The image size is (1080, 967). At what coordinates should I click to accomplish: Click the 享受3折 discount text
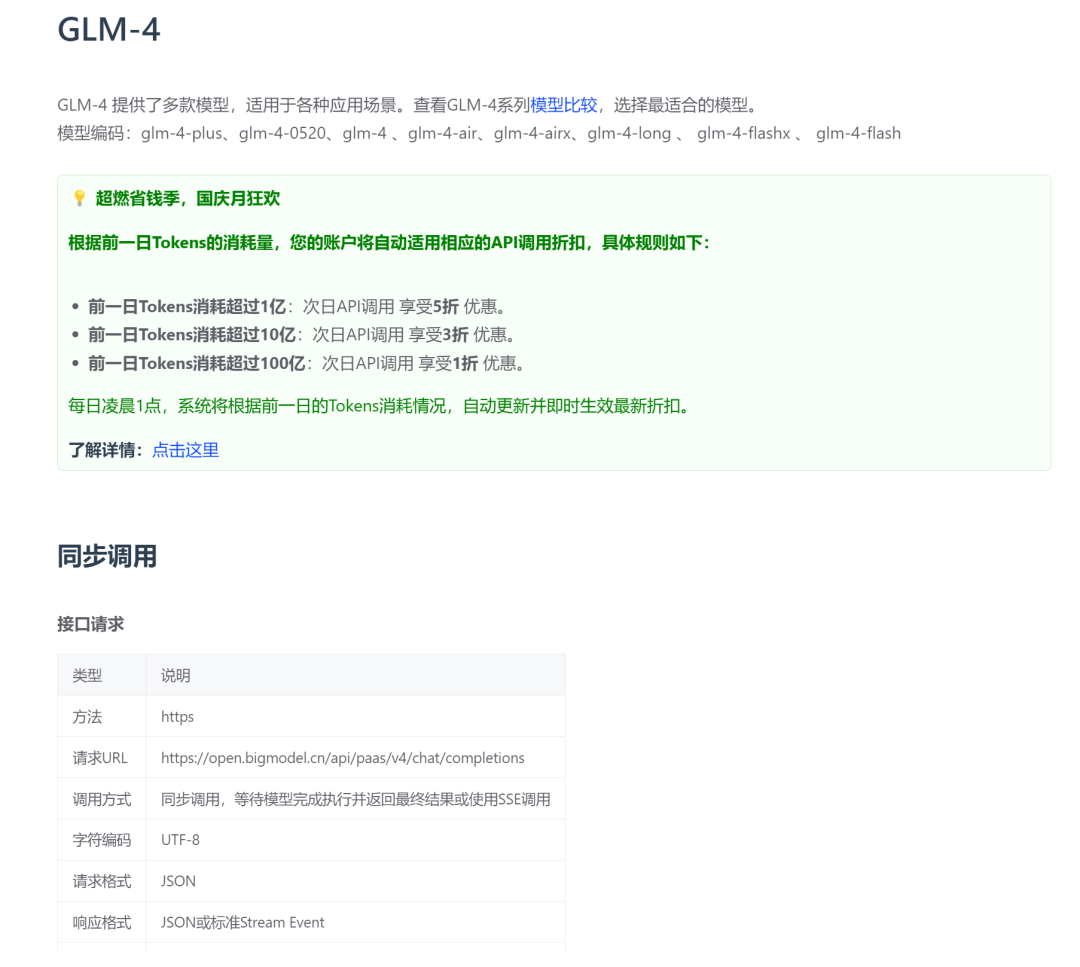pyautogui.click(x=439, y=335)
